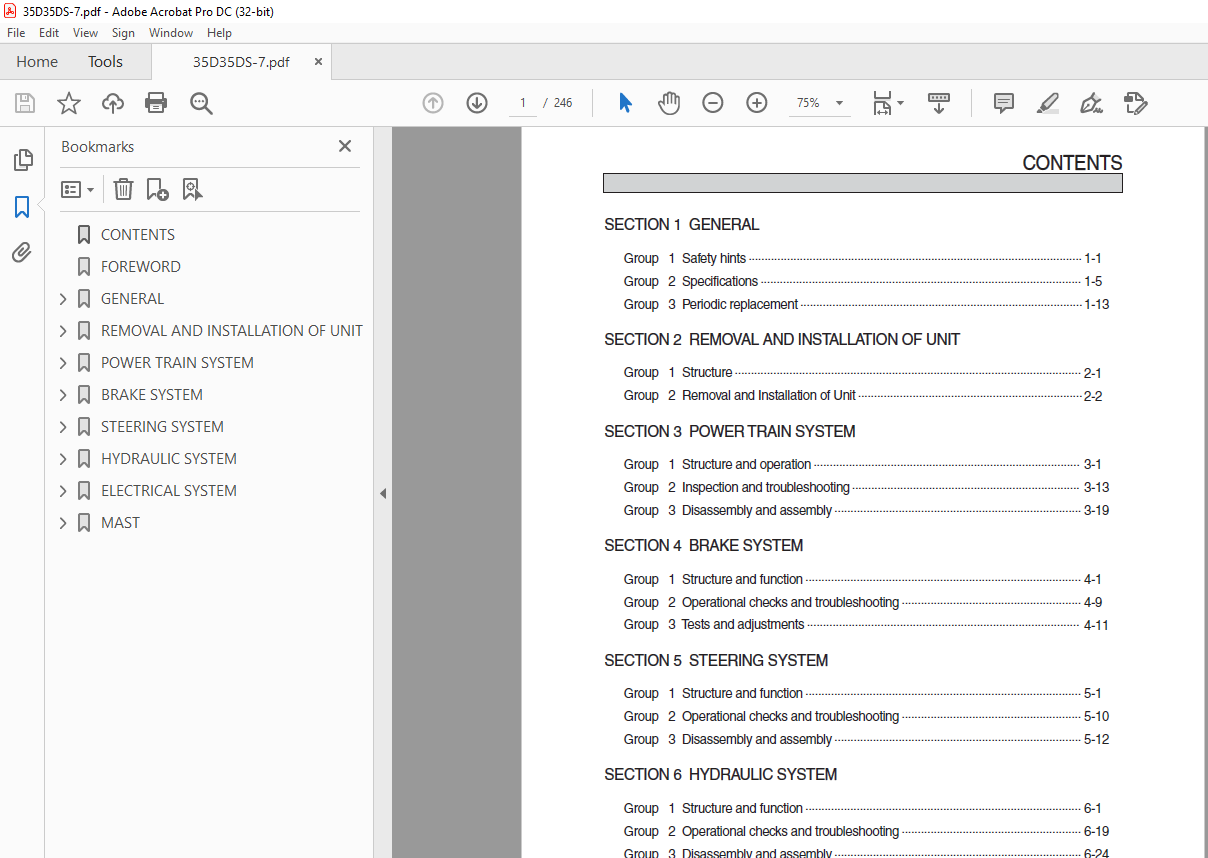
Task: Go to next page arrow
Action: pos(477,103)
